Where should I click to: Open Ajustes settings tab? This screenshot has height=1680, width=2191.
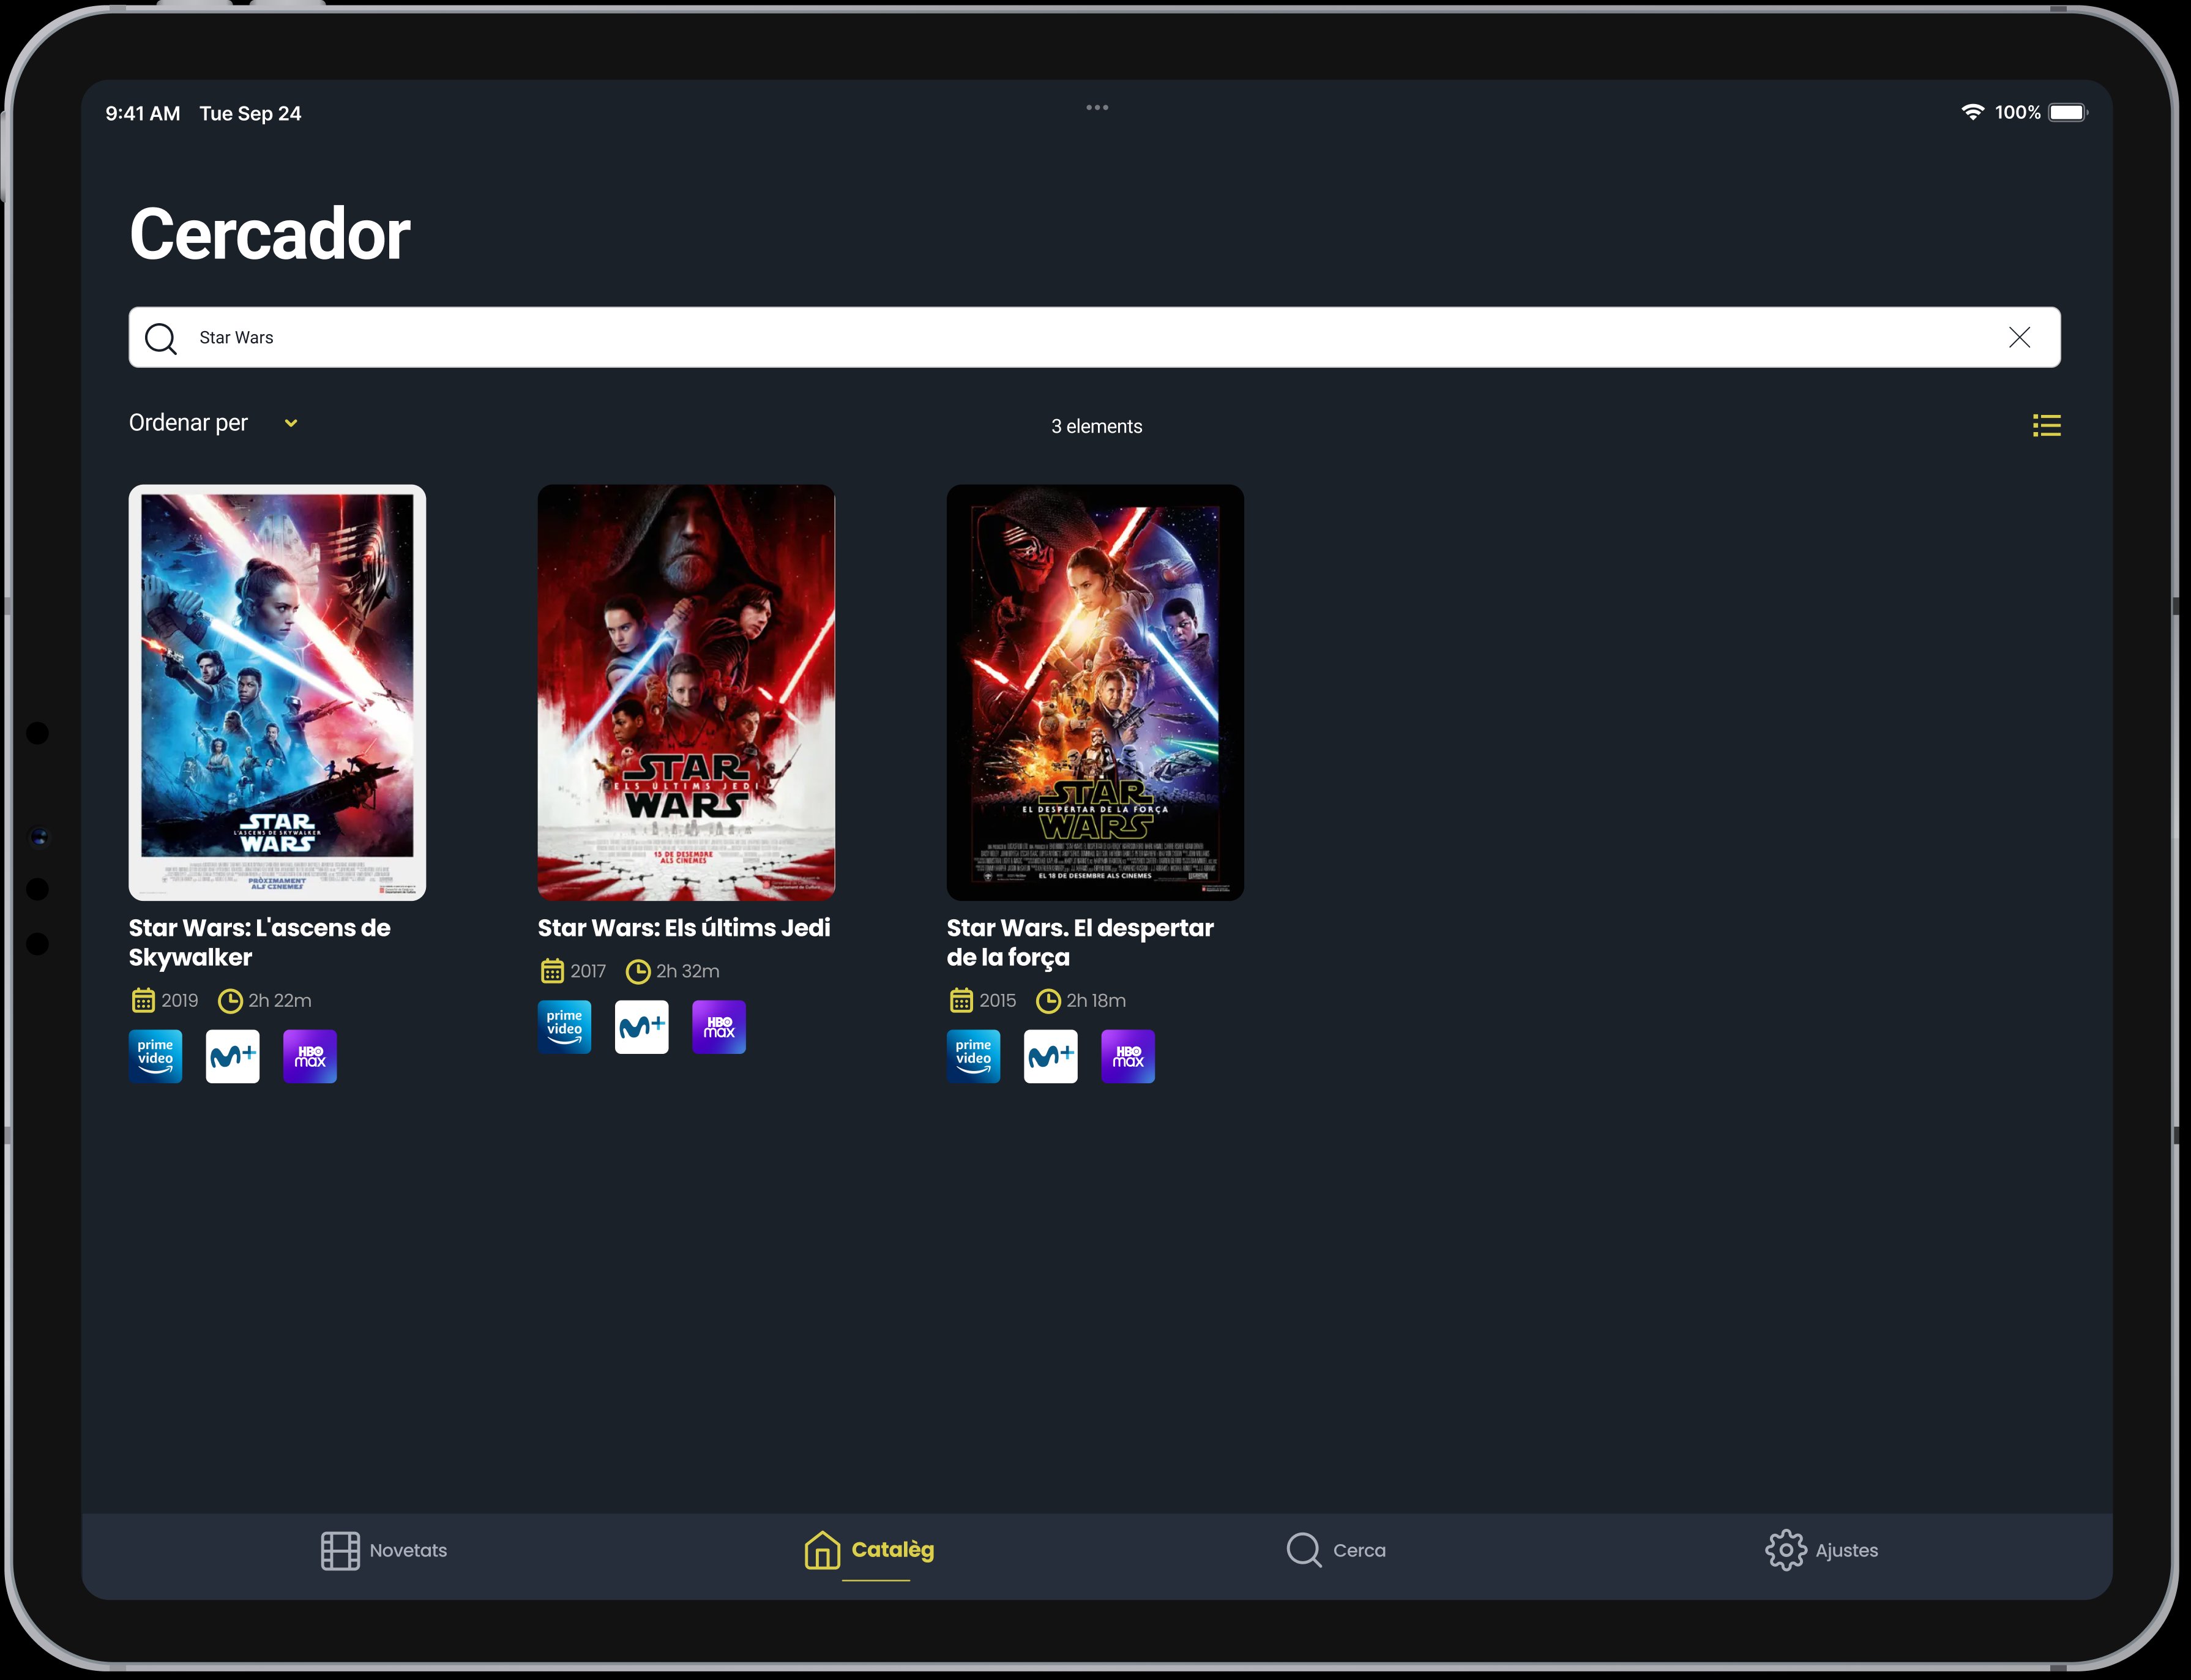coord(1822,1550)
